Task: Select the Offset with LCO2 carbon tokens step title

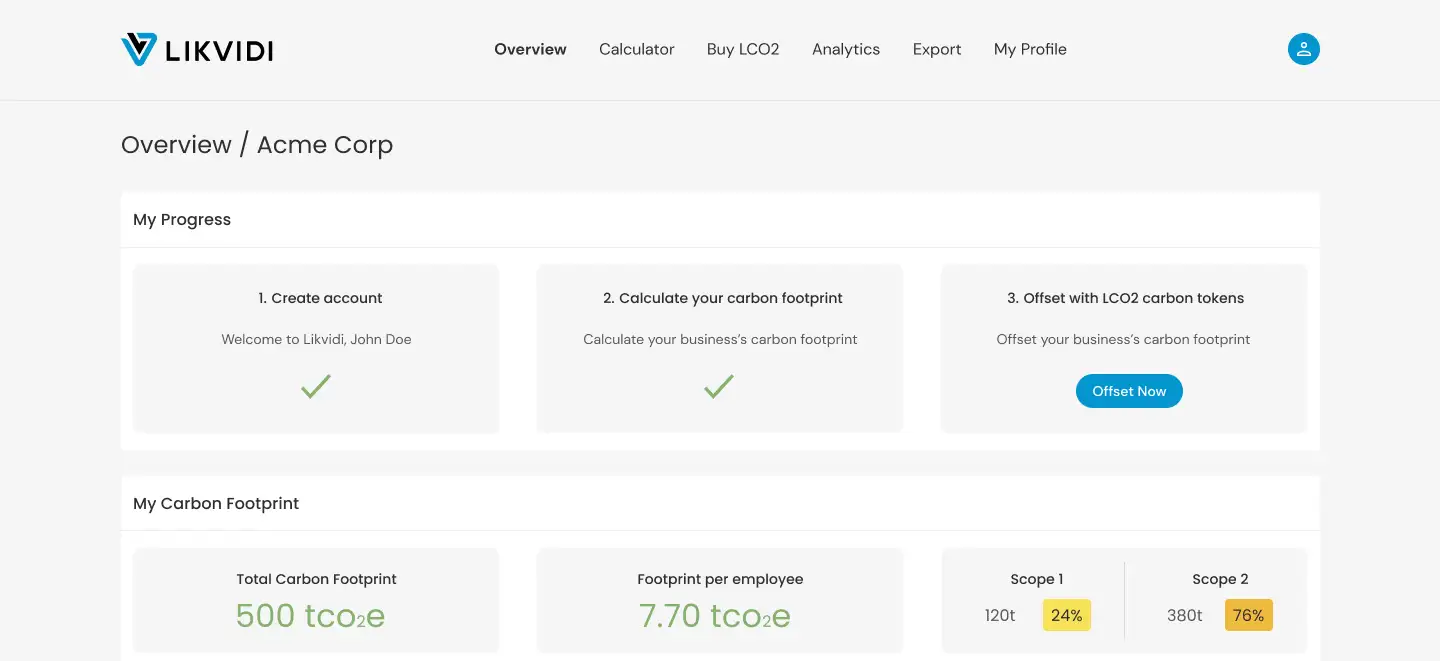Action: [1125, 298]
